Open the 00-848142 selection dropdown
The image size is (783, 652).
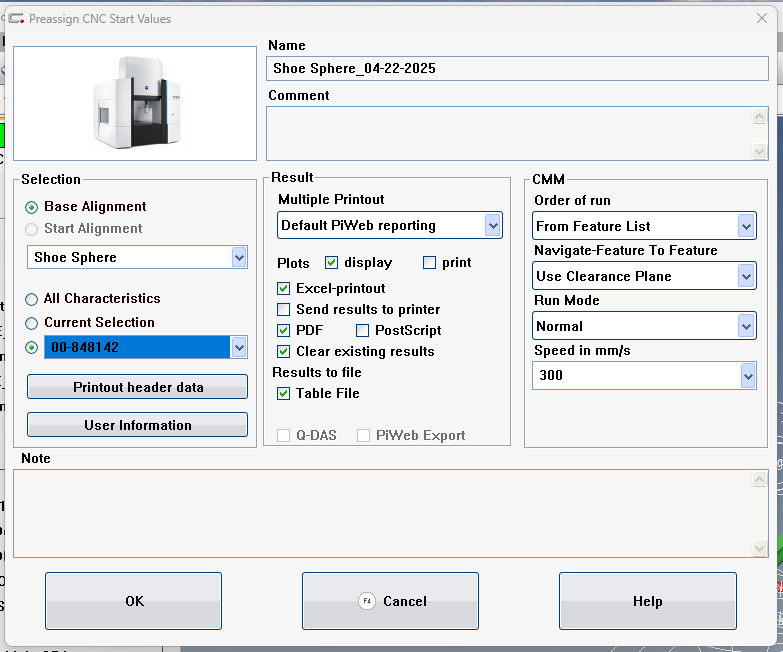pos(239,347)
